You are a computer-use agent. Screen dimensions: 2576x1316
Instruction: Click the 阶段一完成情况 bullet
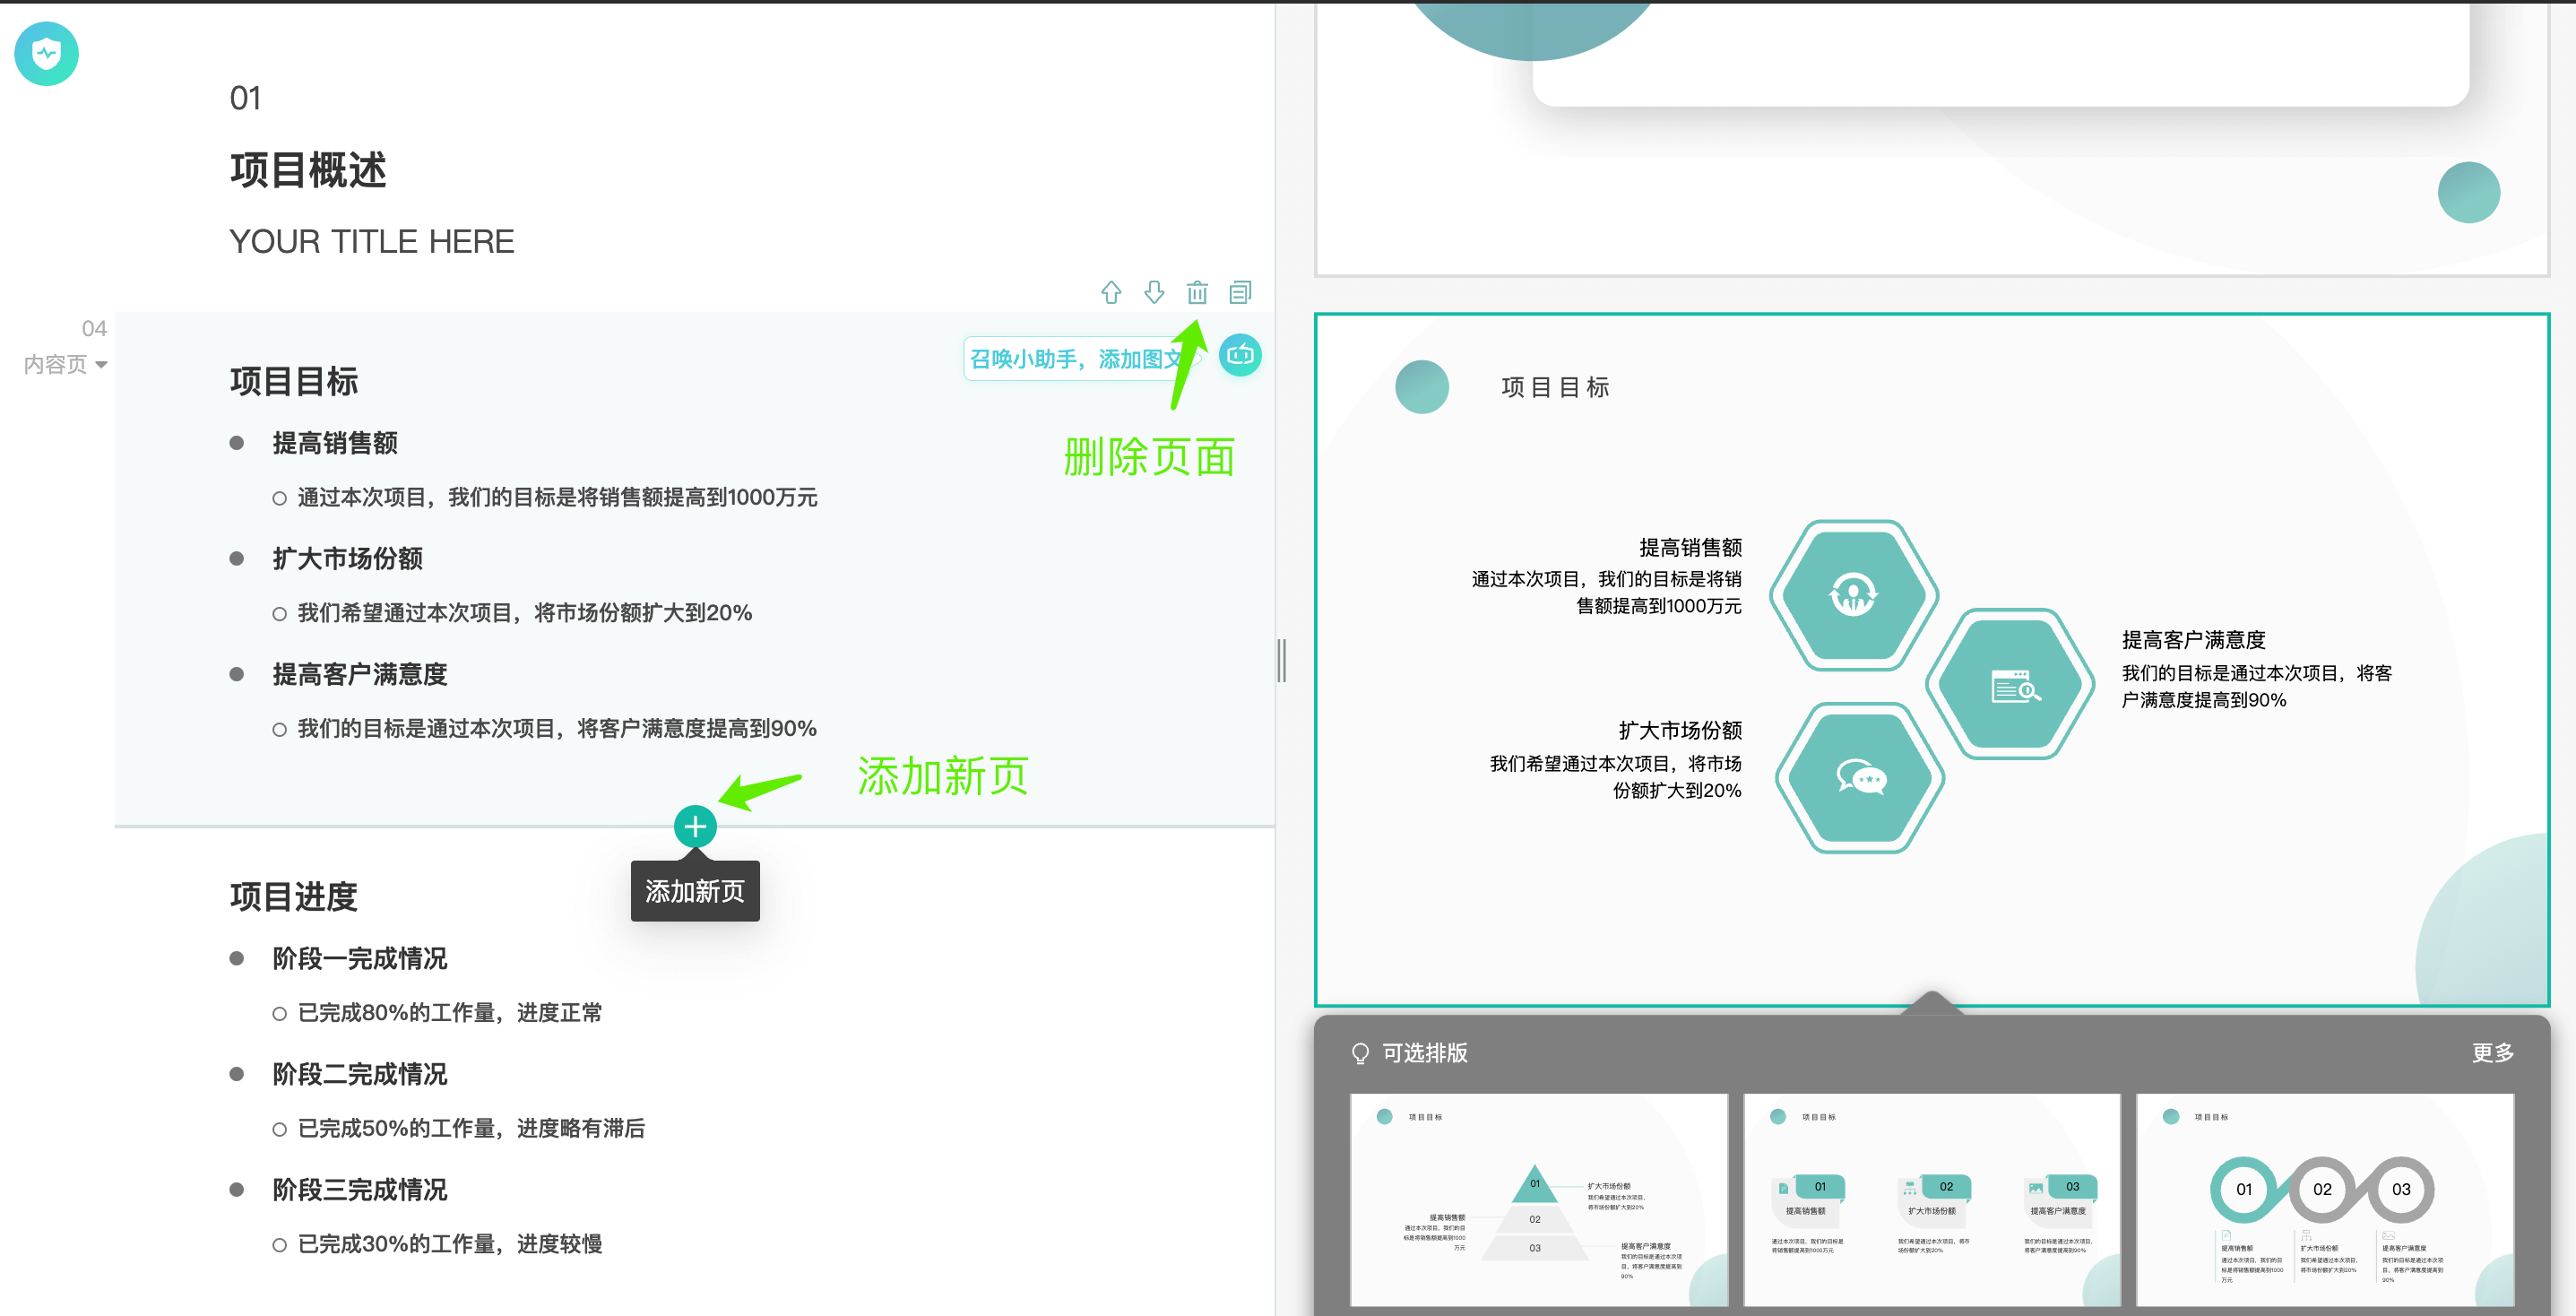tap(360, 958)
